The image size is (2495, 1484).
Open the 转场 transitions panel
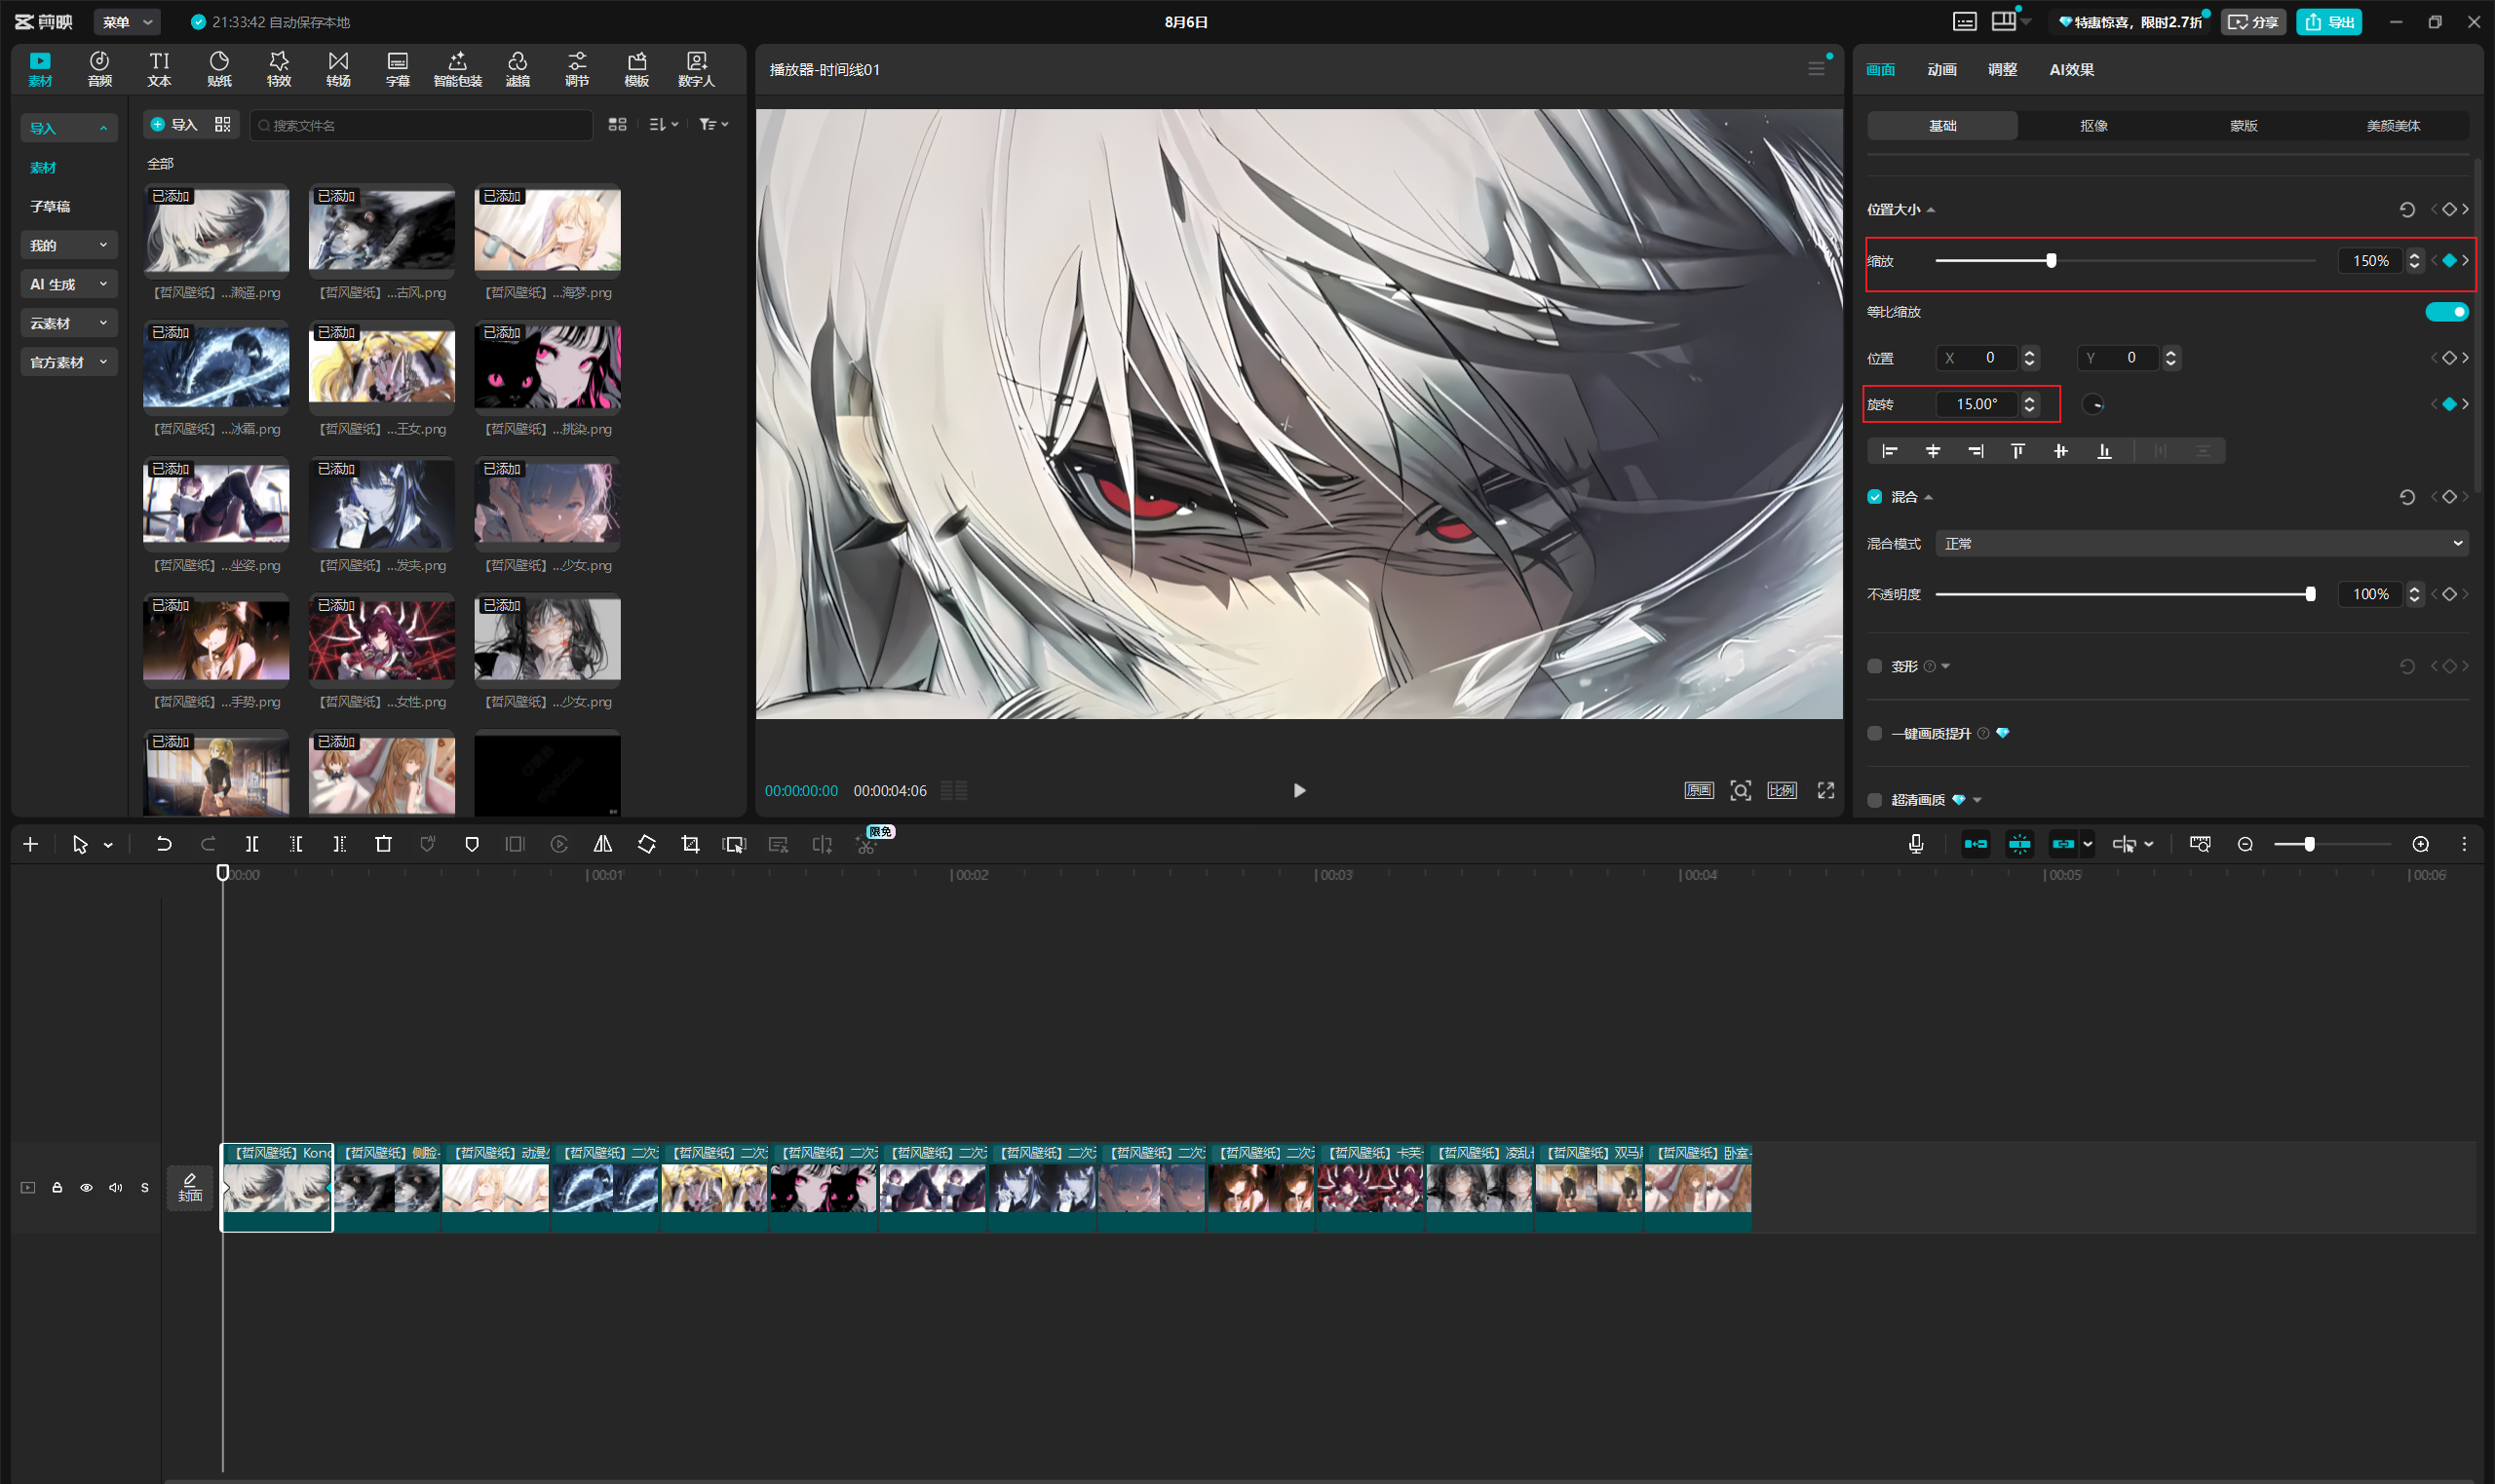click(x=338, y=69)
